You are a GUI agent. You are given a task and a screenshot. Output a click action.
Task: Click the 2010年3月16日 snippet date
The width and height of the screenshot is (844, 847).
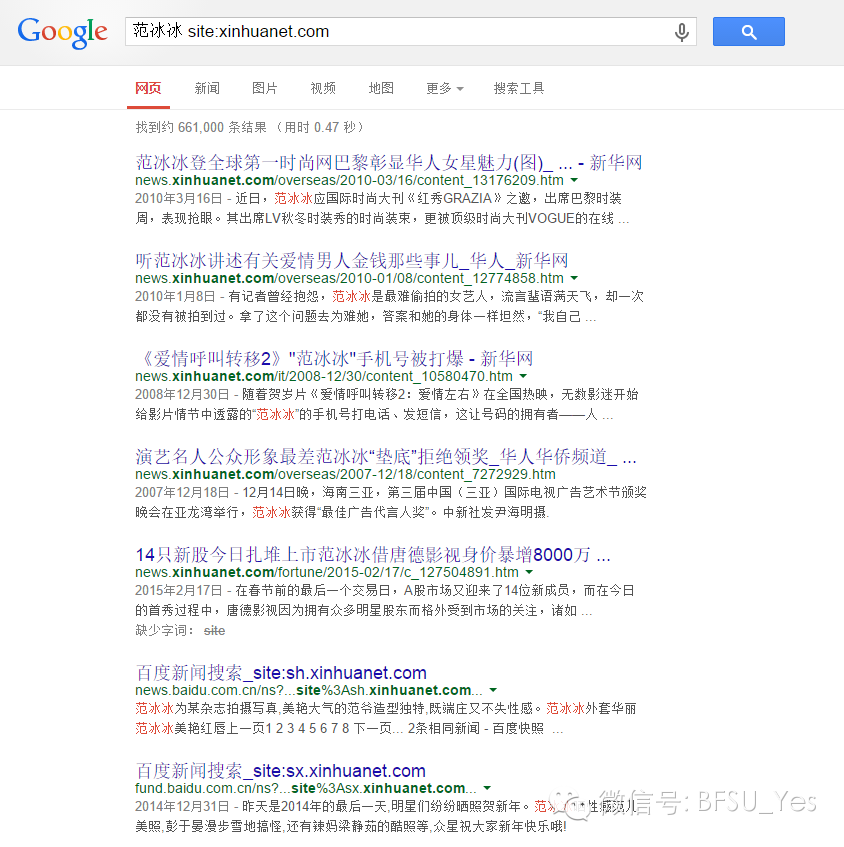[178, 199]
